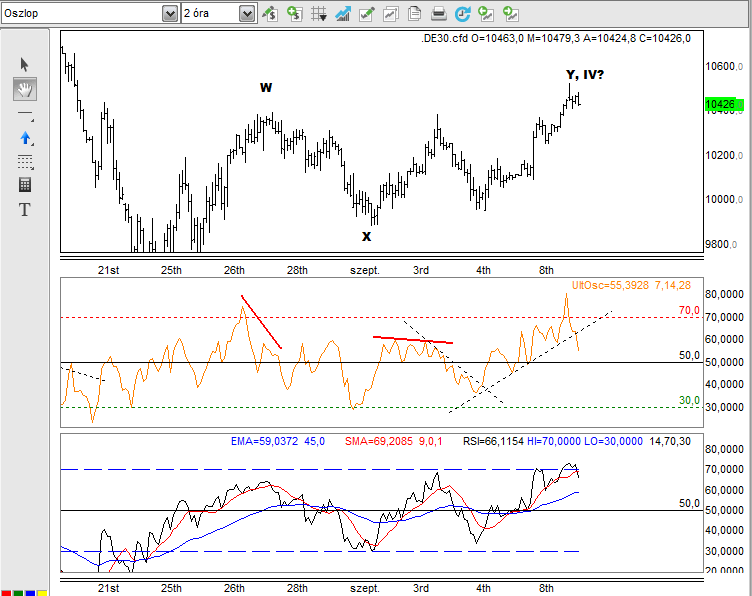Open the calculator tool

(x=24, y=185)
